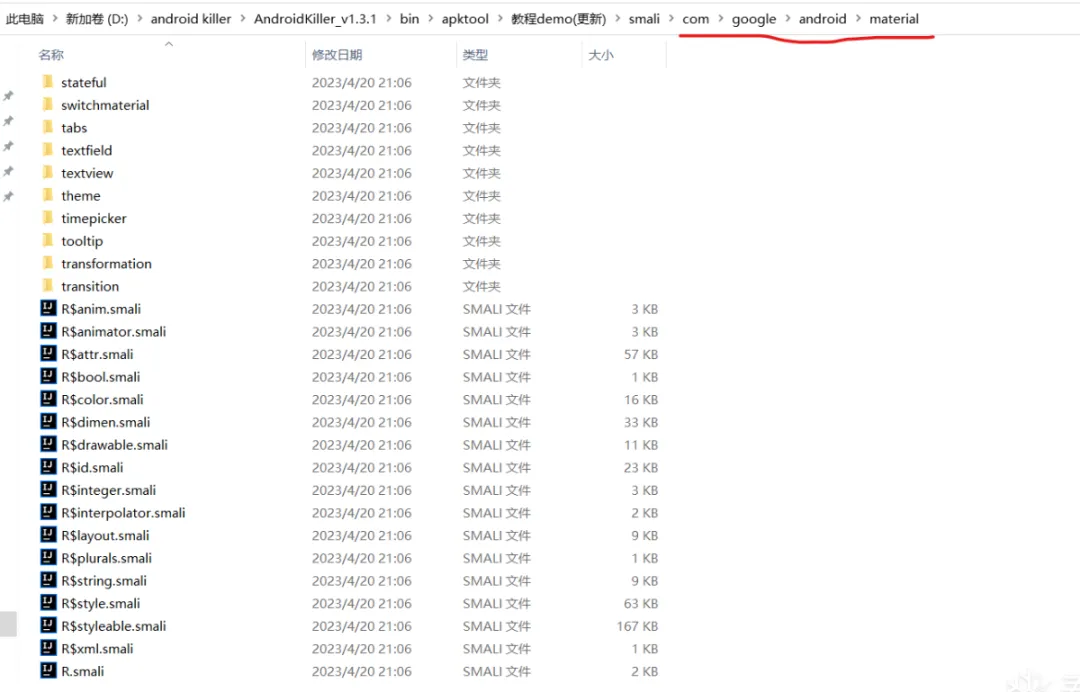
Task: Click the sort arrow above the 名称 column
Action: click(x=169, y=44)
